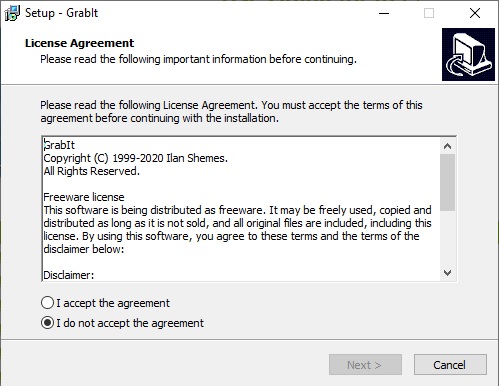Click the license scrollbar up arrow
Image resolution: width=499 pixels, height=386 pixels.
[x=447, y=146]
